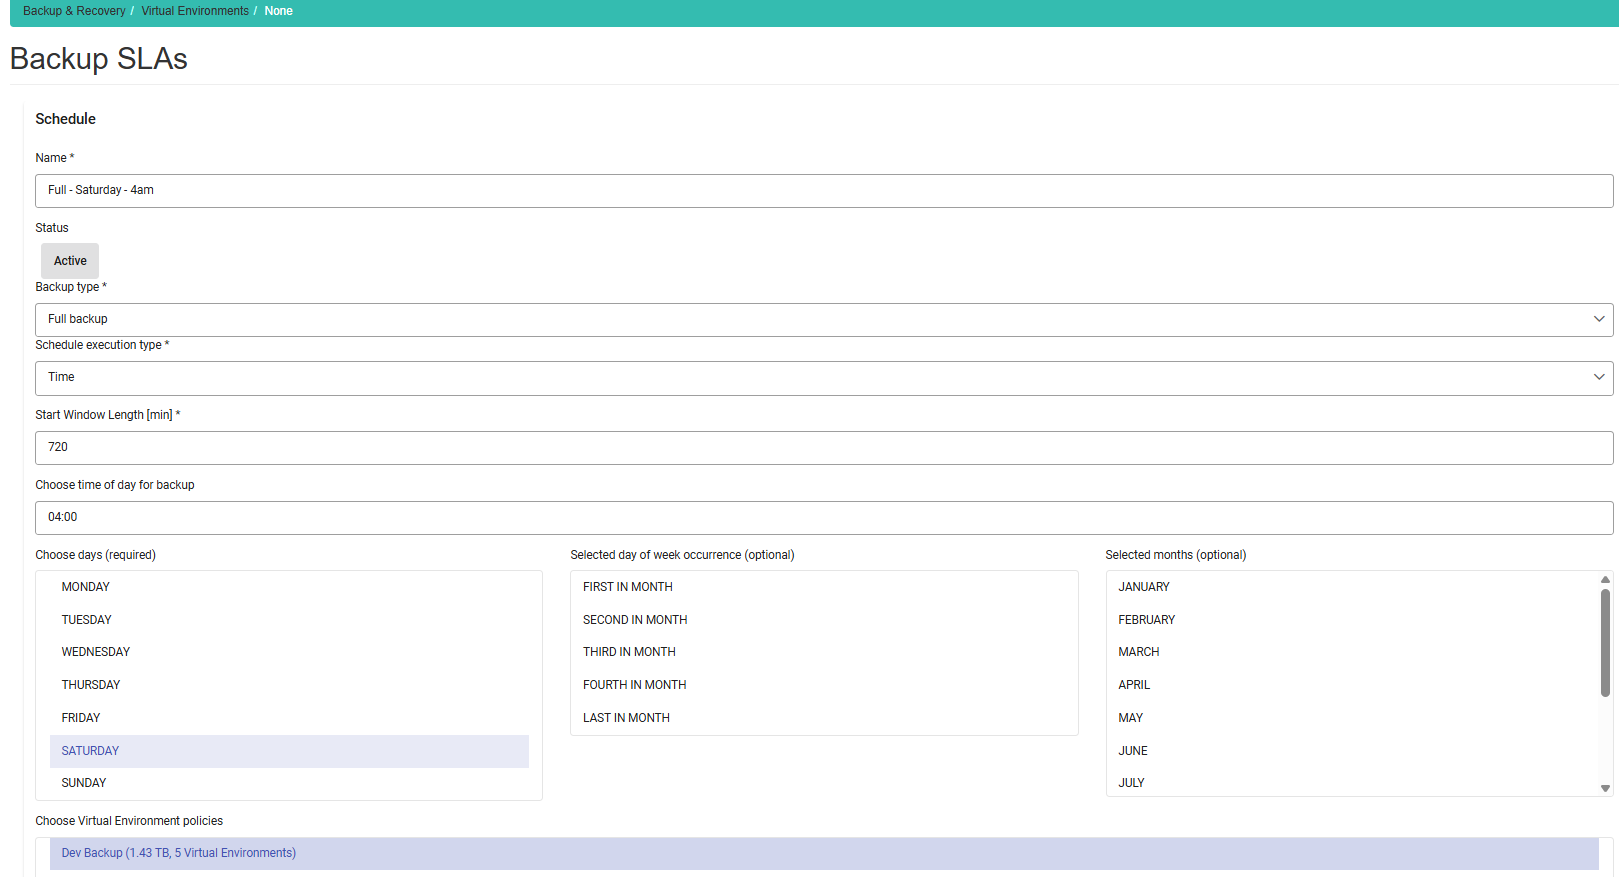This screenshot has height=877, width=1619.
Task: Select APRIL in months list
Action: (x=1352, y=685)
